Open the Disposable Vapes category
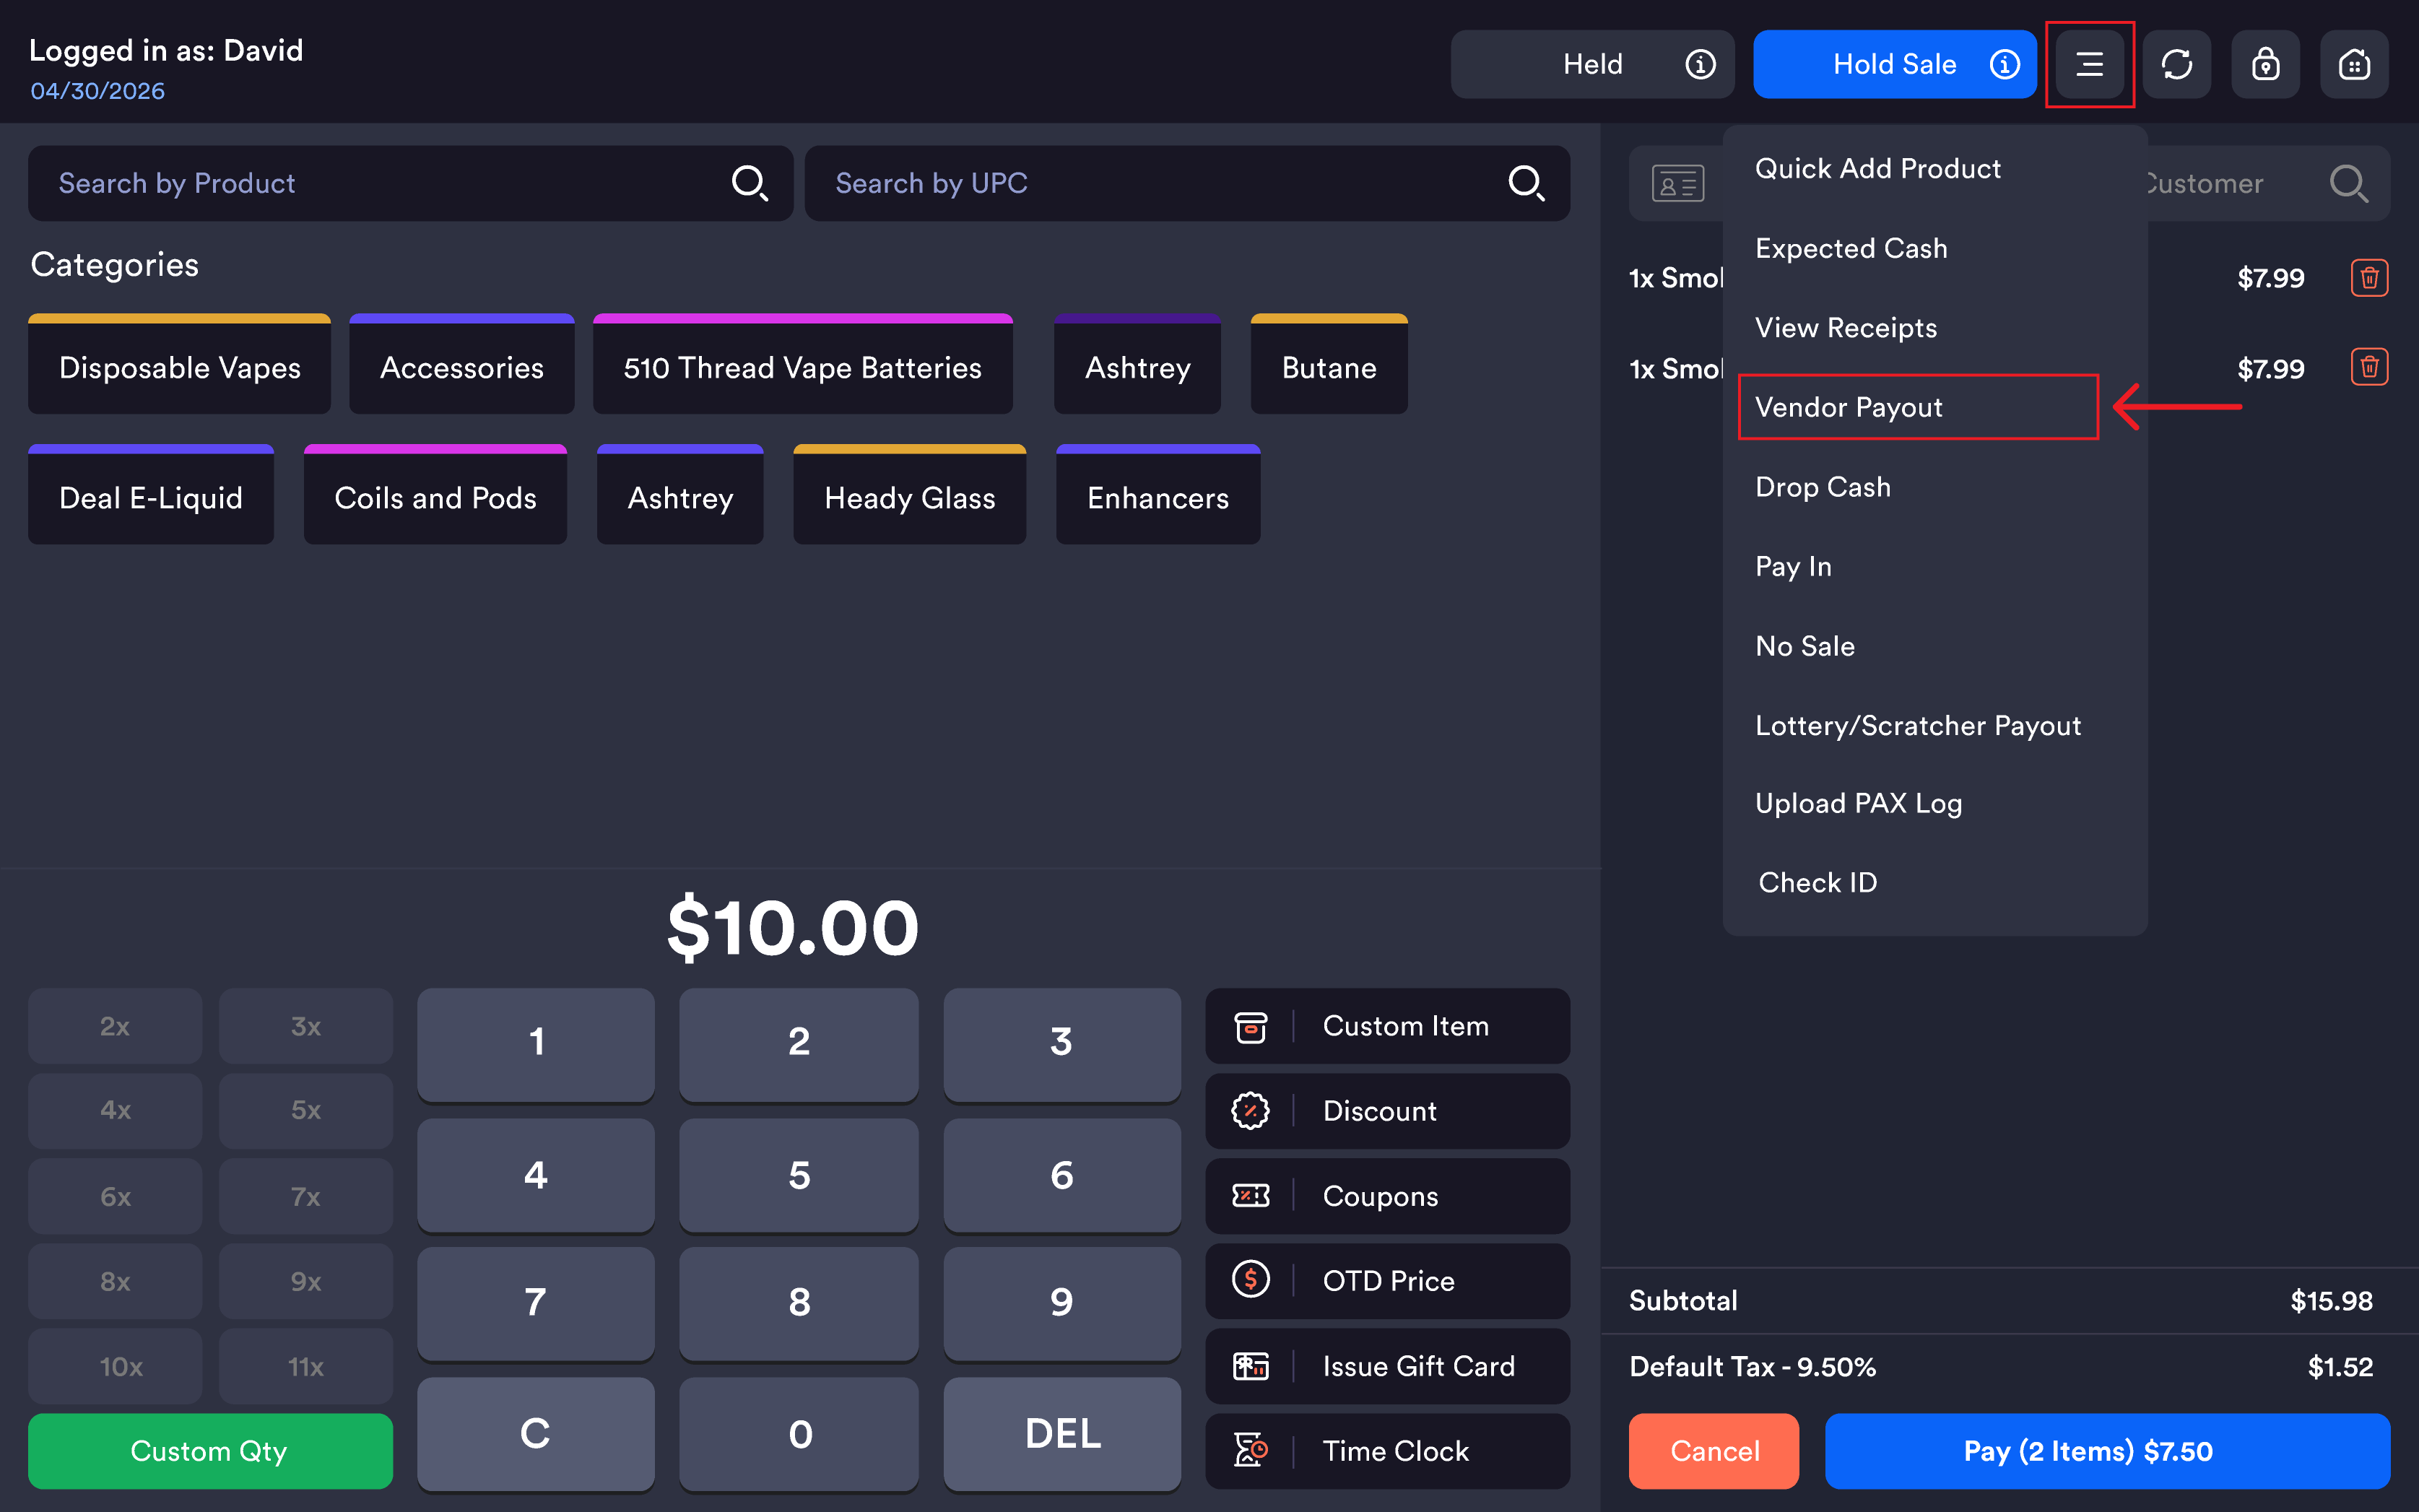Screen dimensions: 2419x1512 (x=179, y=364)
